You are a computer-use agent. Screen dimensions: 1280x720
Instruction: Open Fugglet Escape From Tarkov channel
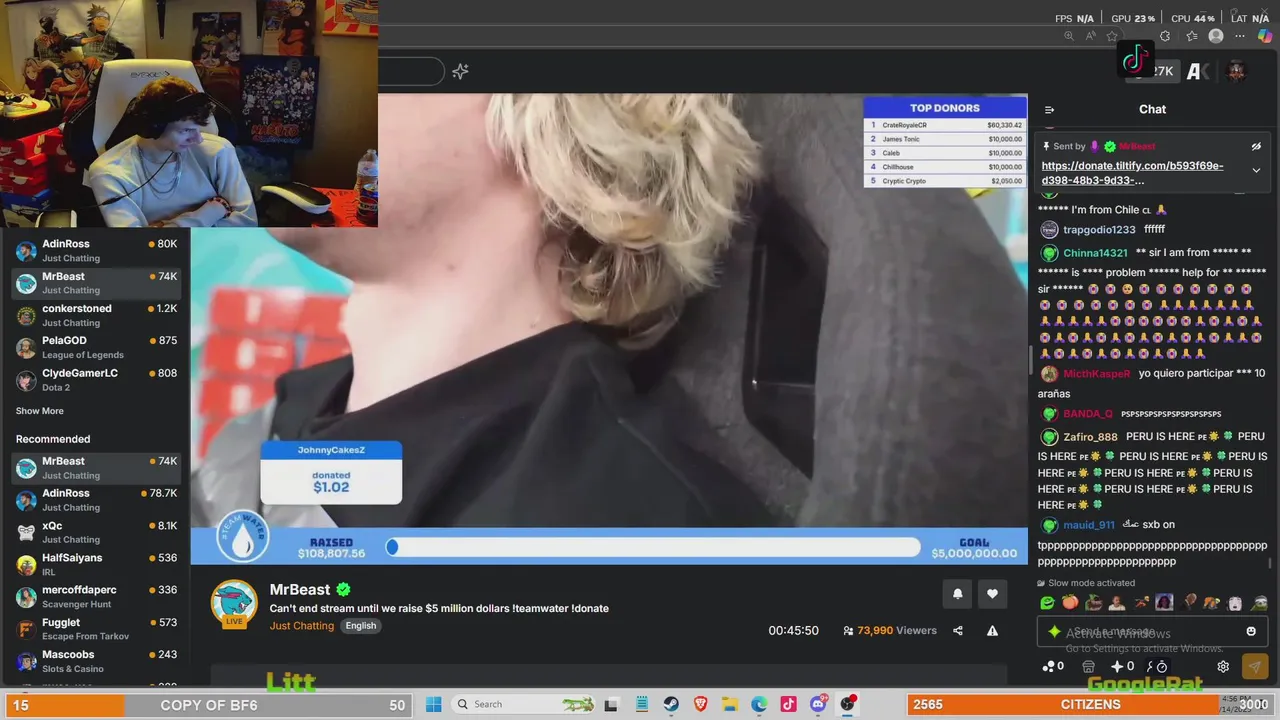[95, 629]
